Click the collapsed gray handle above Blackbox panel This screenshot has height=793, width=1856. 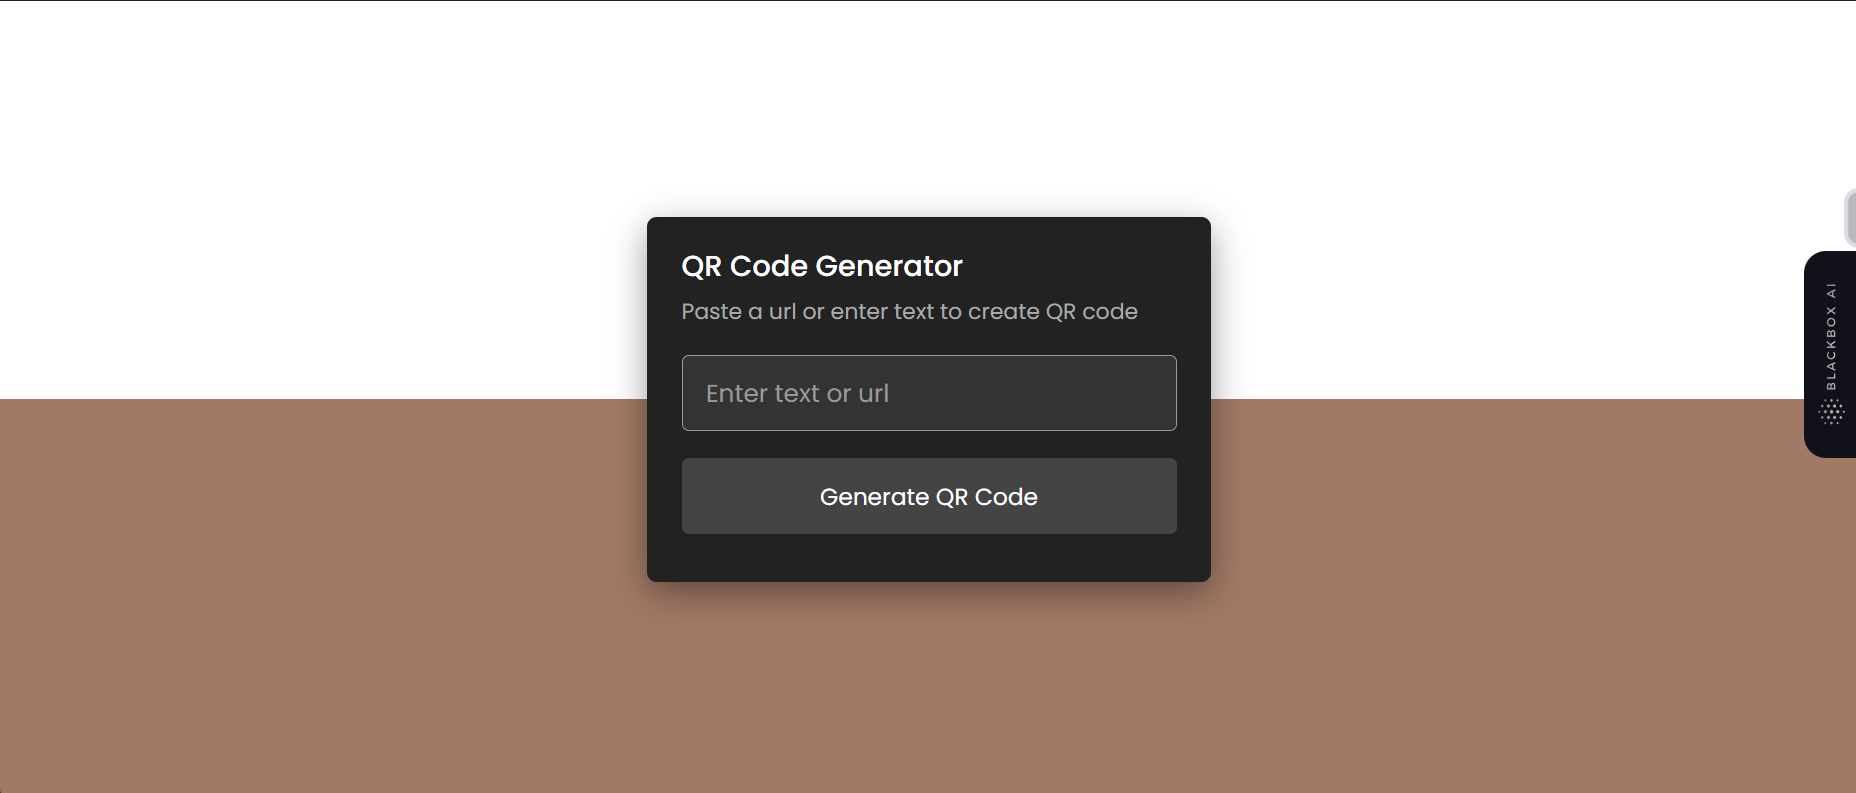pyautogui.click(x=1848, y=215)
